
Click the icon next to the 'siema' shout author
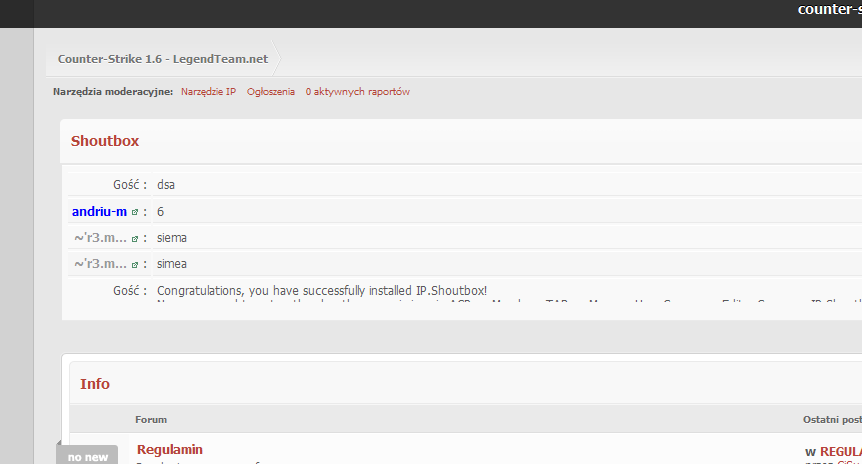[135, 238]
